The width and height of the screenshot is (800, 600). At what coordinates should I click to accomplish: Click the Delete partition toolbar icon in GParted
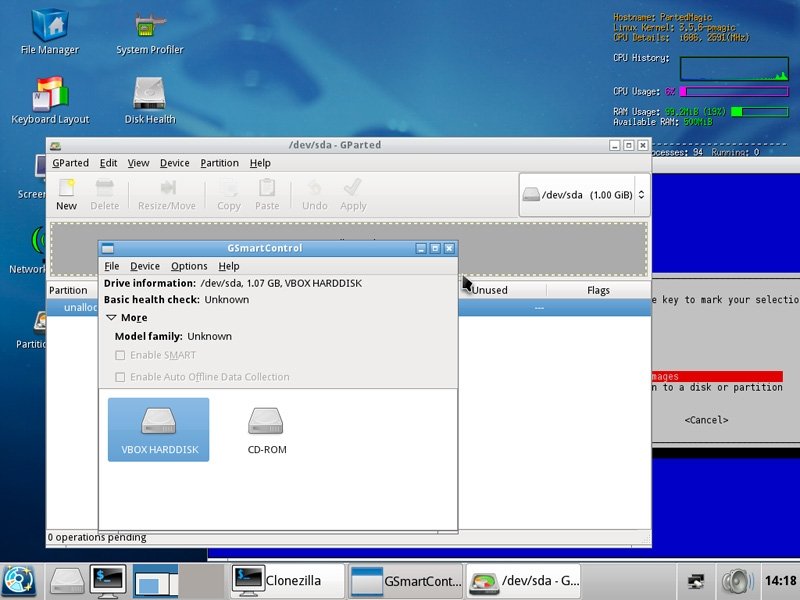point(105,195)
